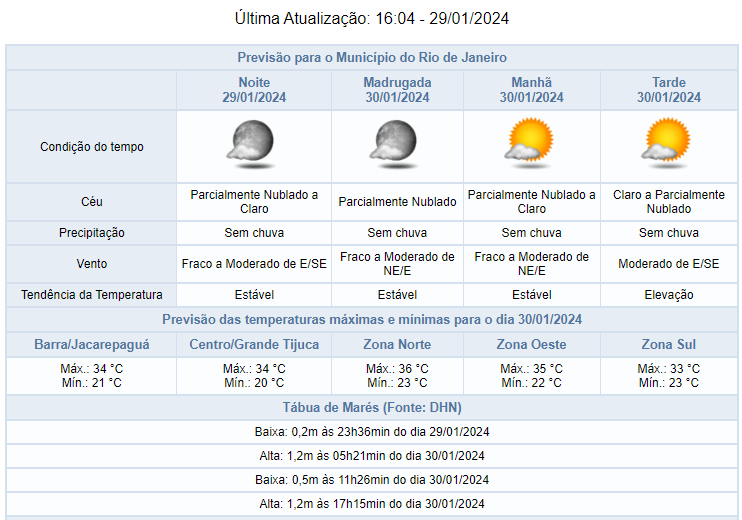
Task: Click the Zona Sul region header
Action: point(669,344)
